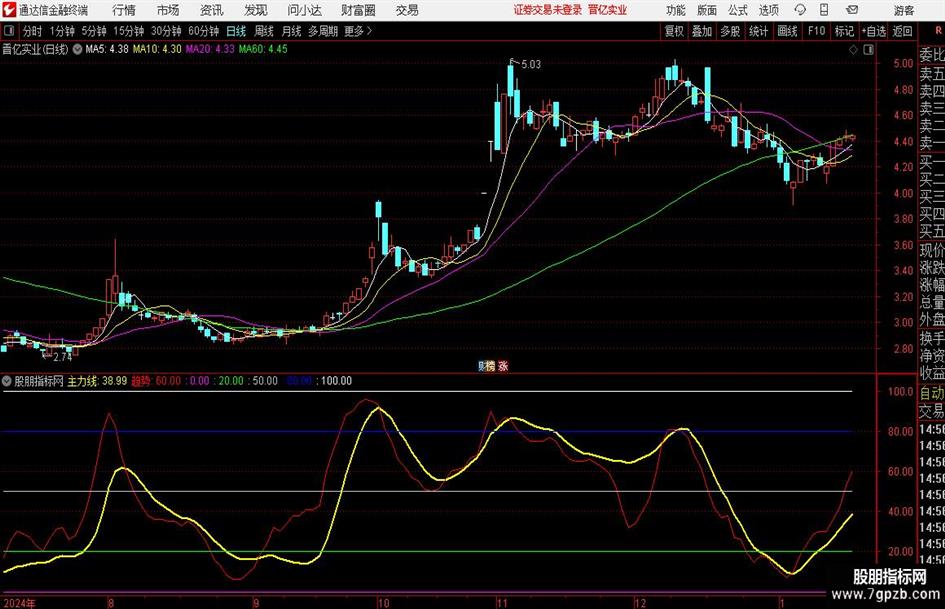Toggle the side panel icon at chart top right
The height and width of the screenshot is (609, 945).
868,50
